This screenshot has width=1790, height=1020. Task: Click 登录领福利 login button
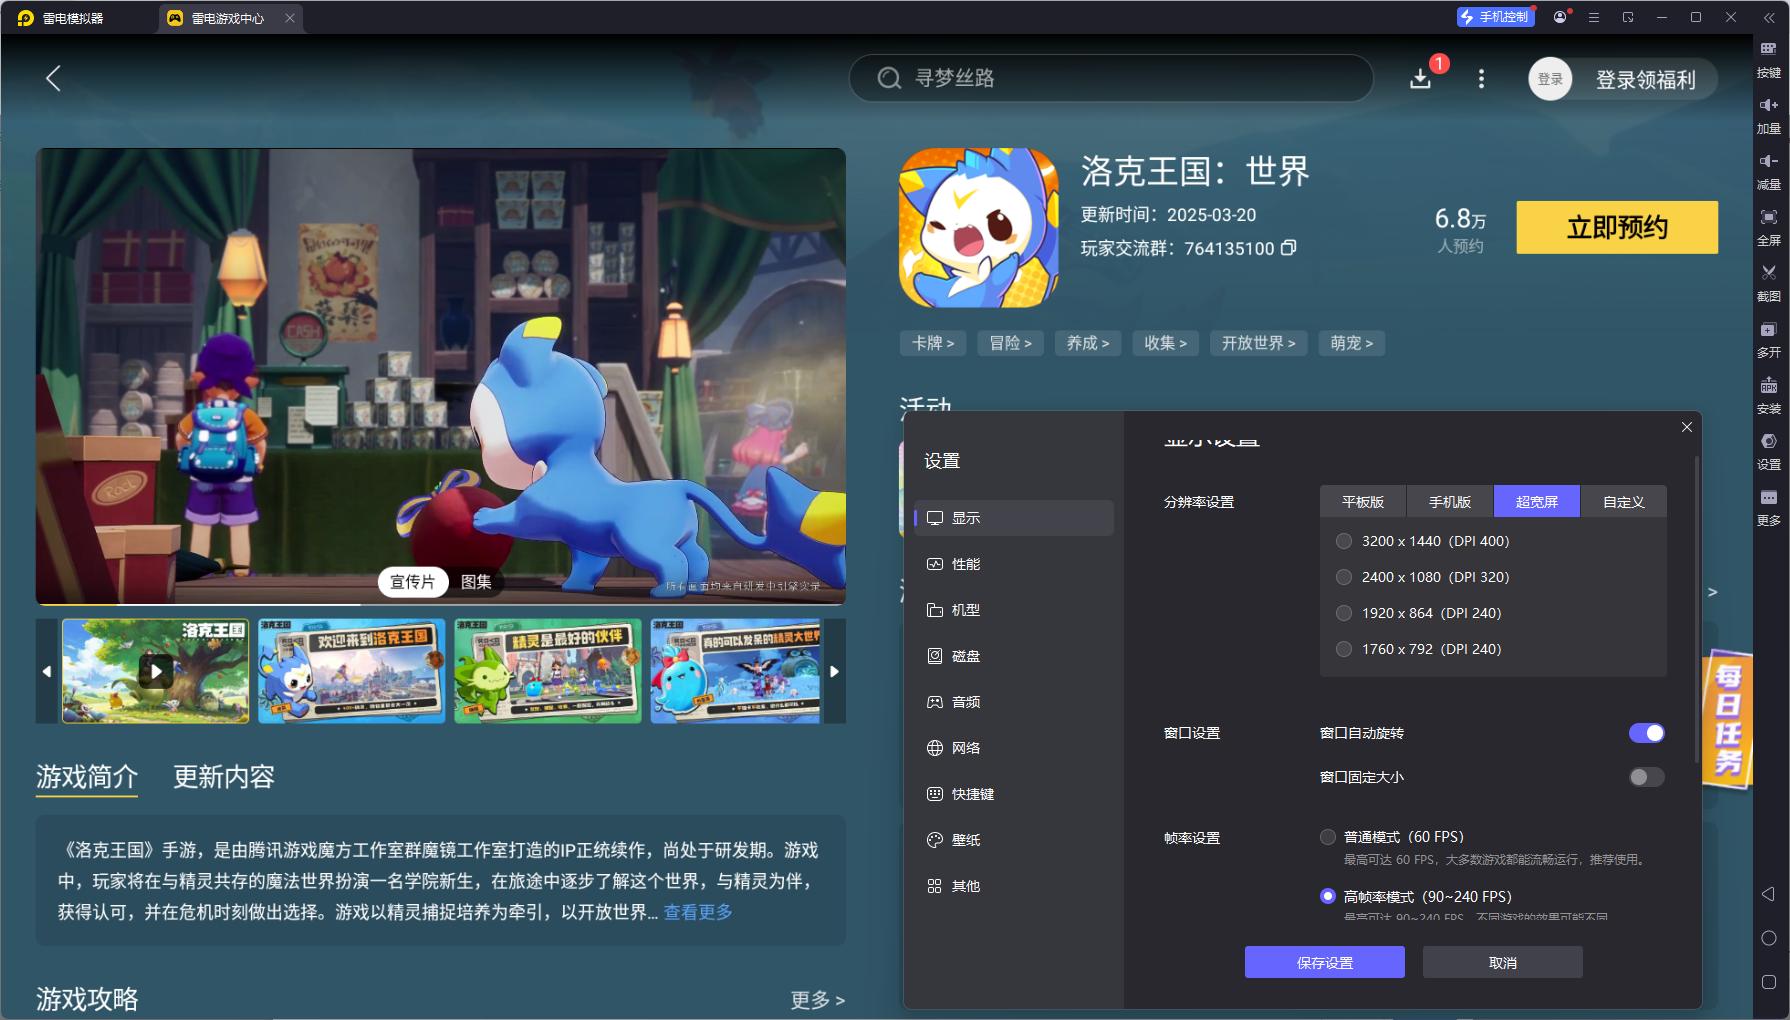pyautogui.click(x=1646, y=79)
